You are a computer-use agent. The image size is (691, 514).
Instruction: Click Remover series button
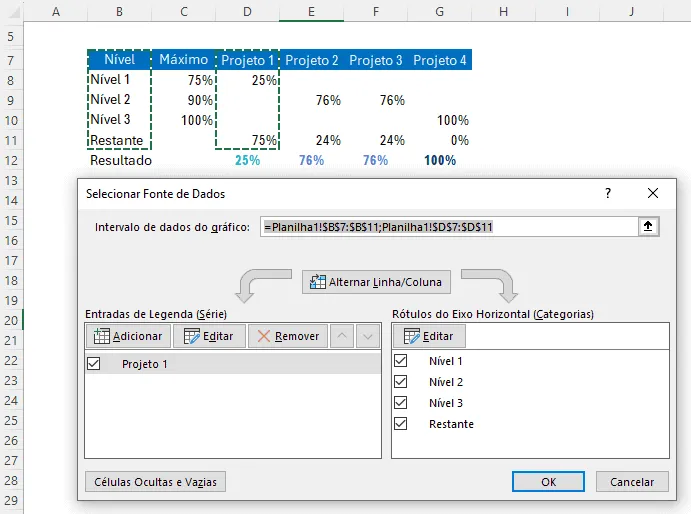tap(288, 336)
